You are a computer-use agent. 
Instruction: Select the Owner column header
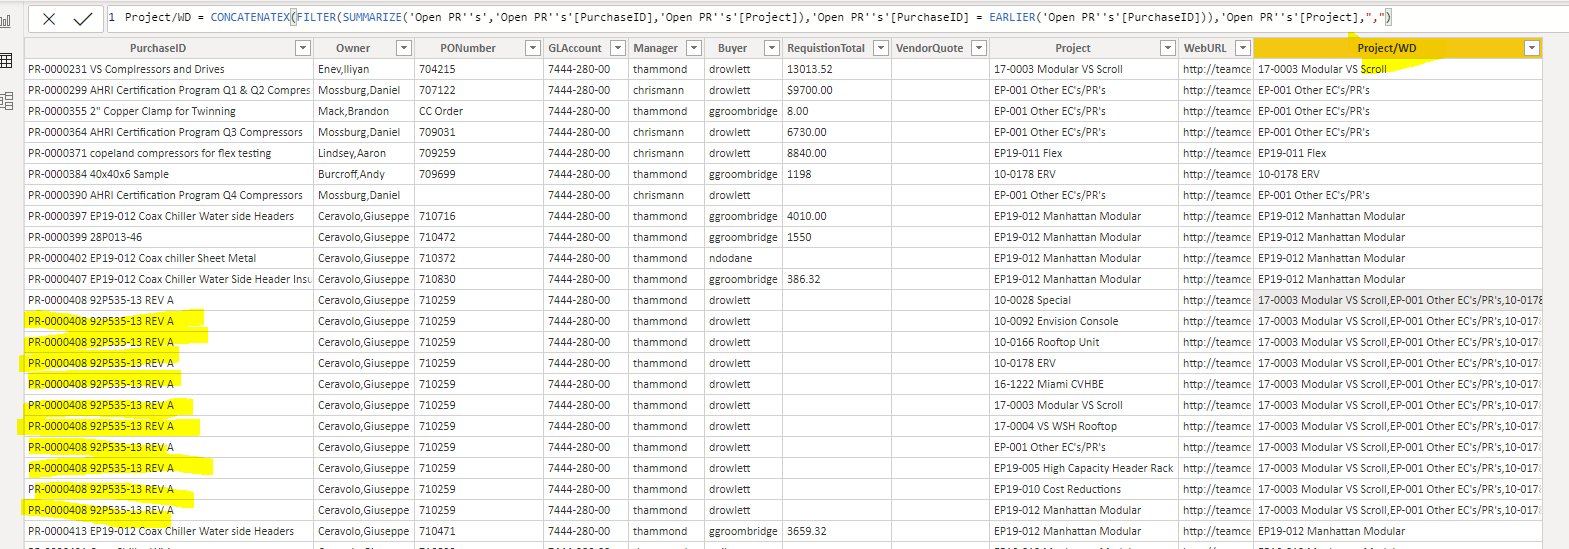353,48
